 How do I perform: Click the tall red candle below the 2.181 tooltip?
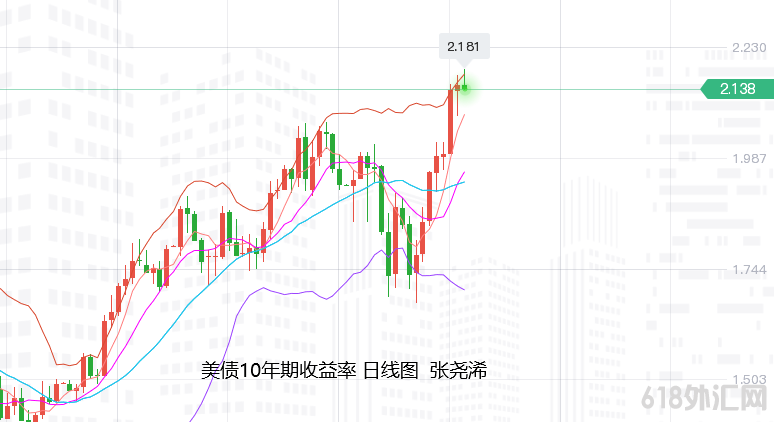(x=450, y=120)
